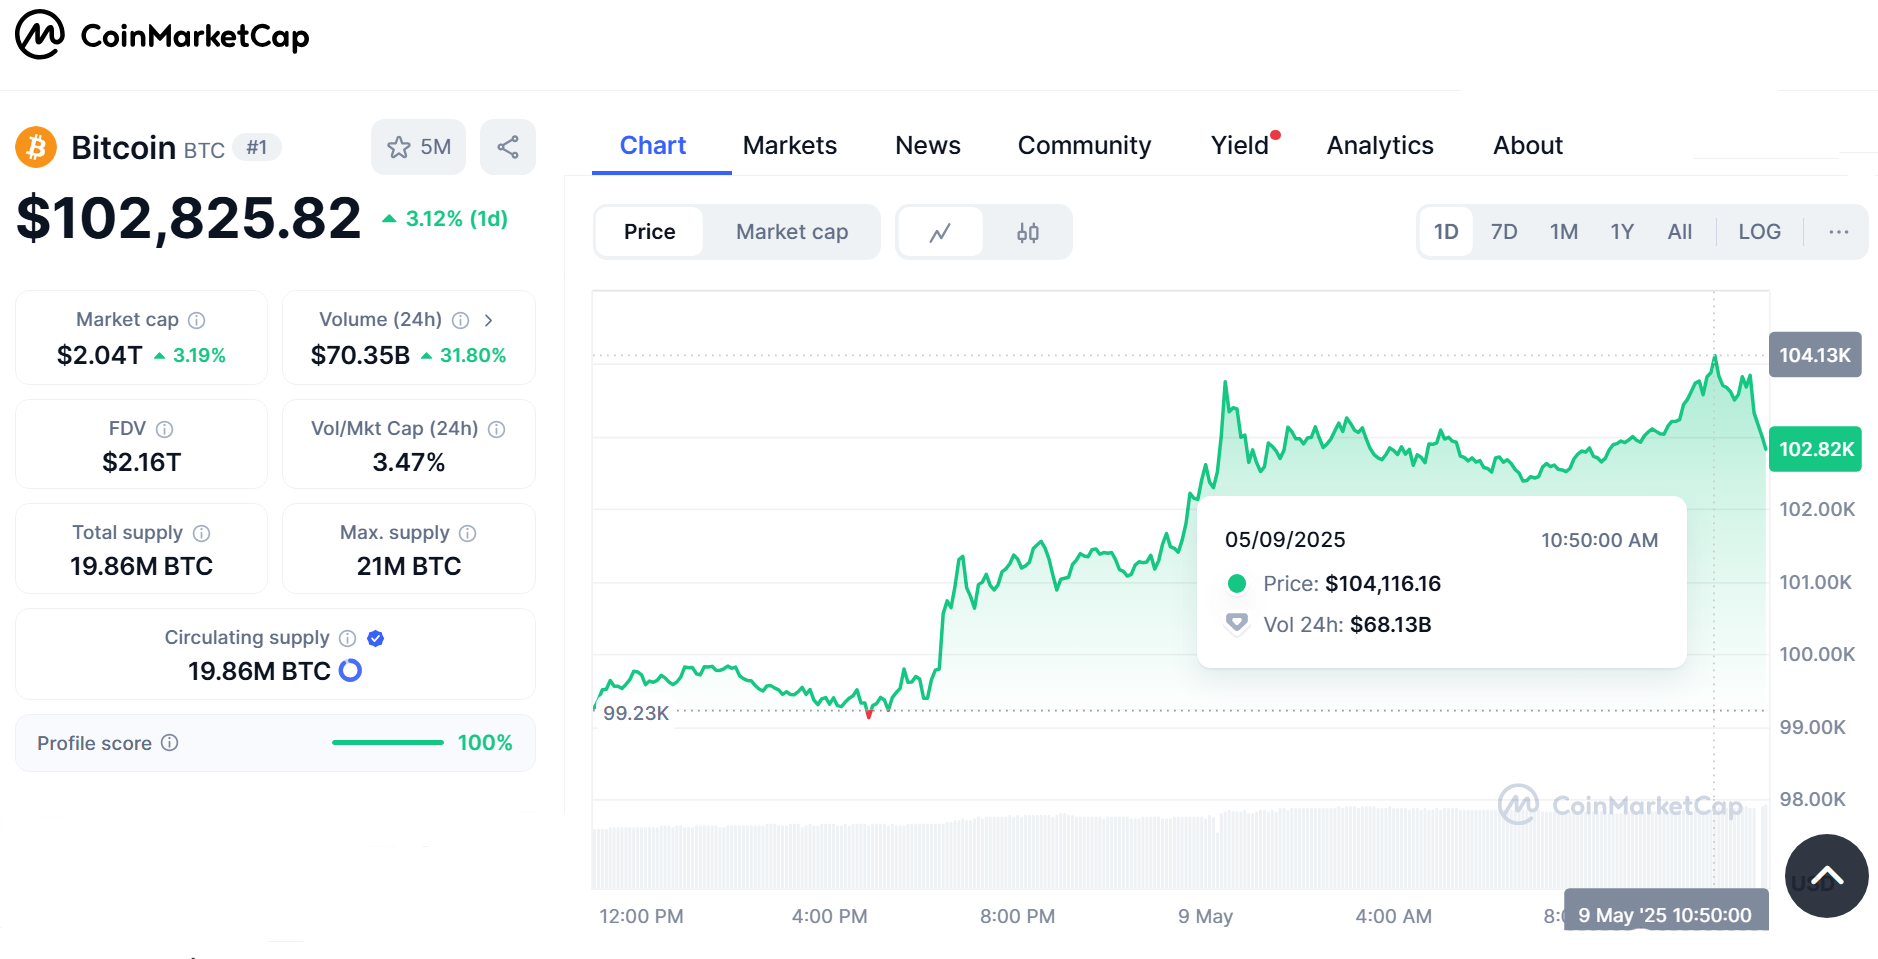1878x959 pixels.
Task: Select the 7D time range
Action: [x=1504, y=232]
